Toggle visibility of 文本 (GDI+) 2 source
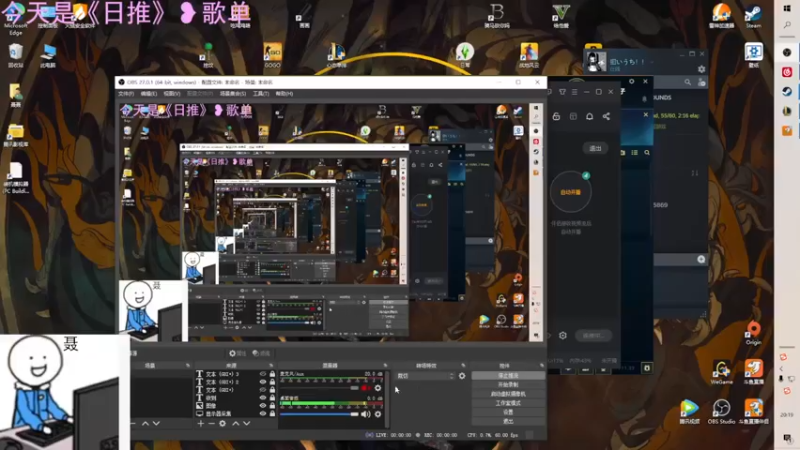This screenshot has width=800, height=450. coord(263,382)
